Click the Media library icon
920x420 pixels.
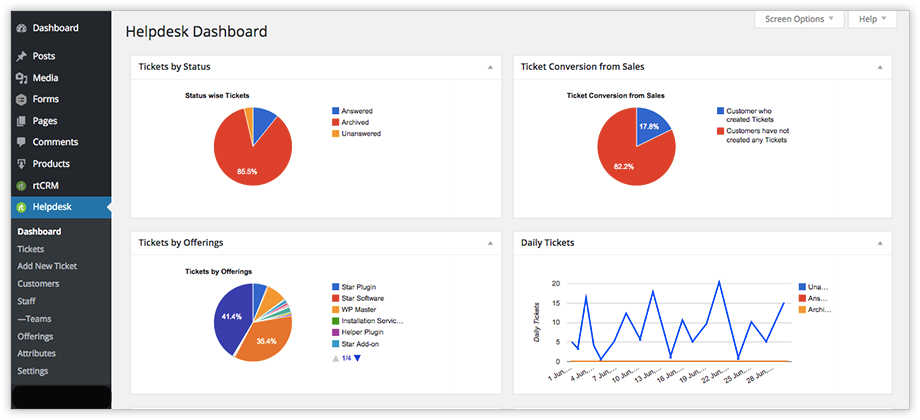[22, 78]
